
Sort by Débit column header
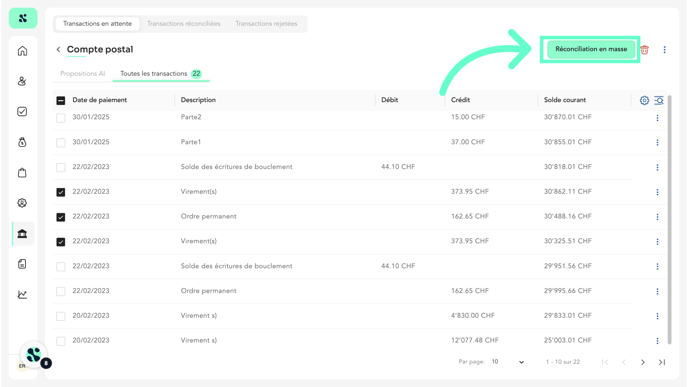click(390, 100)
